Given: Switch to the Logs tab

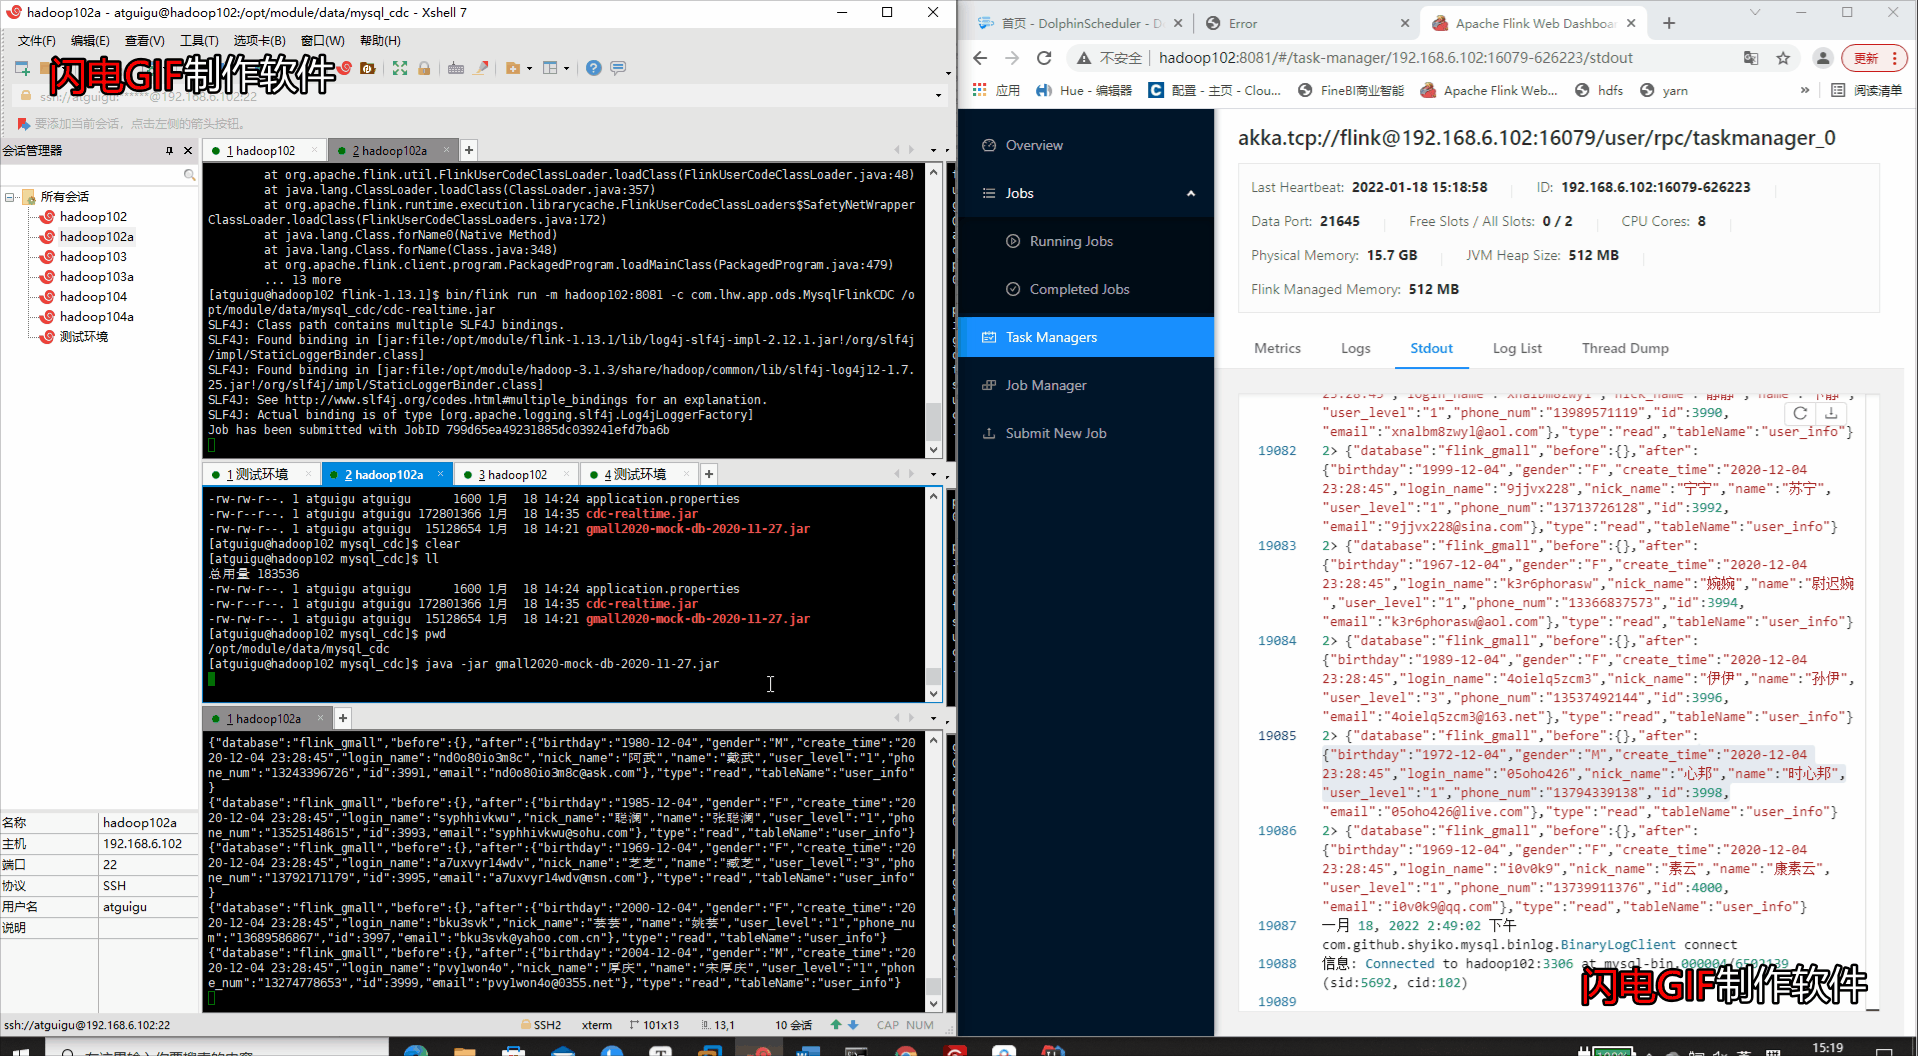Looking at the screenshot, I should click(1355, 348).
